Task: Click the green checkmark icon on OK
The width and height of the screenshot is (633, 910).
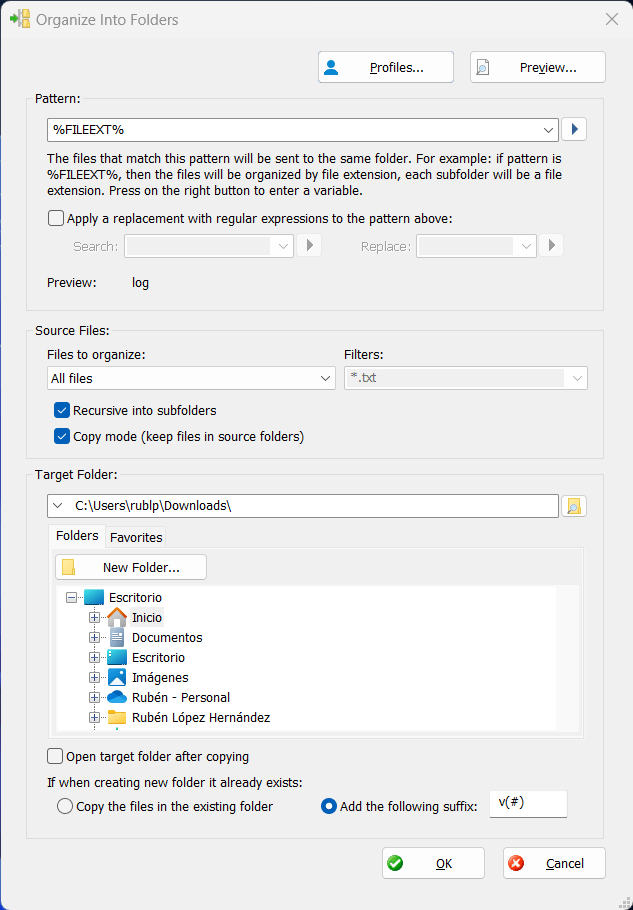Action: 395,862
